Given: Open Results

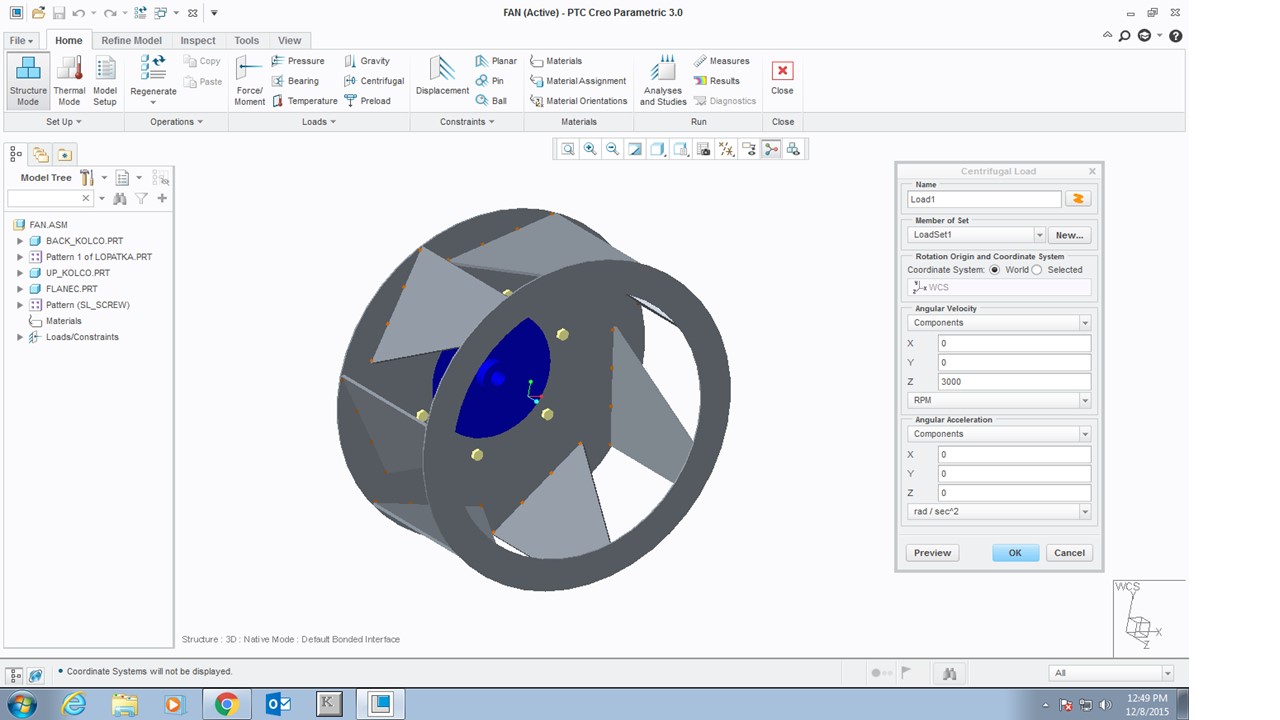Looking at the screenshot, I should 716,81.
